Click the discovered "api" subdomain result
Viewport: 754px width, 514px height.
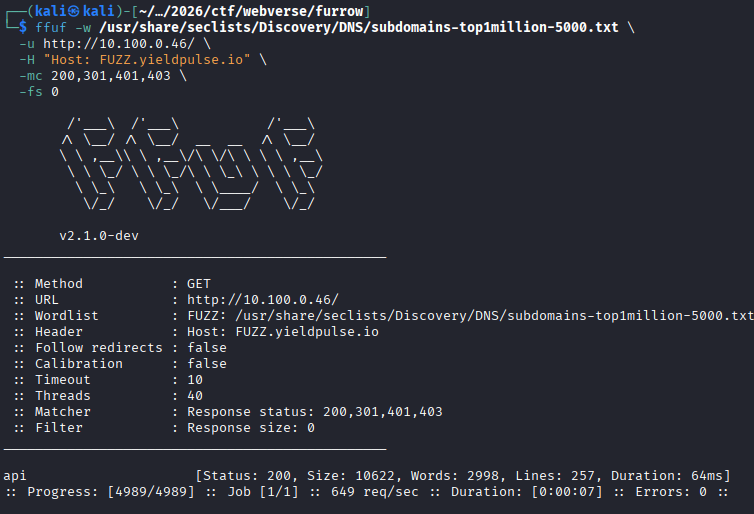tap(15, 475)
